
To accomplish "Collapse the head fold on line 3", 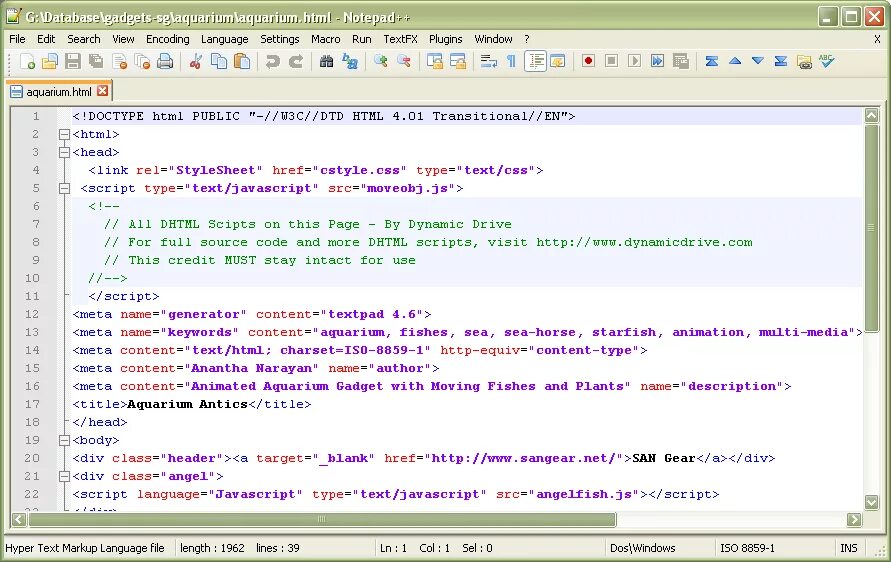I will pos(64,152).
